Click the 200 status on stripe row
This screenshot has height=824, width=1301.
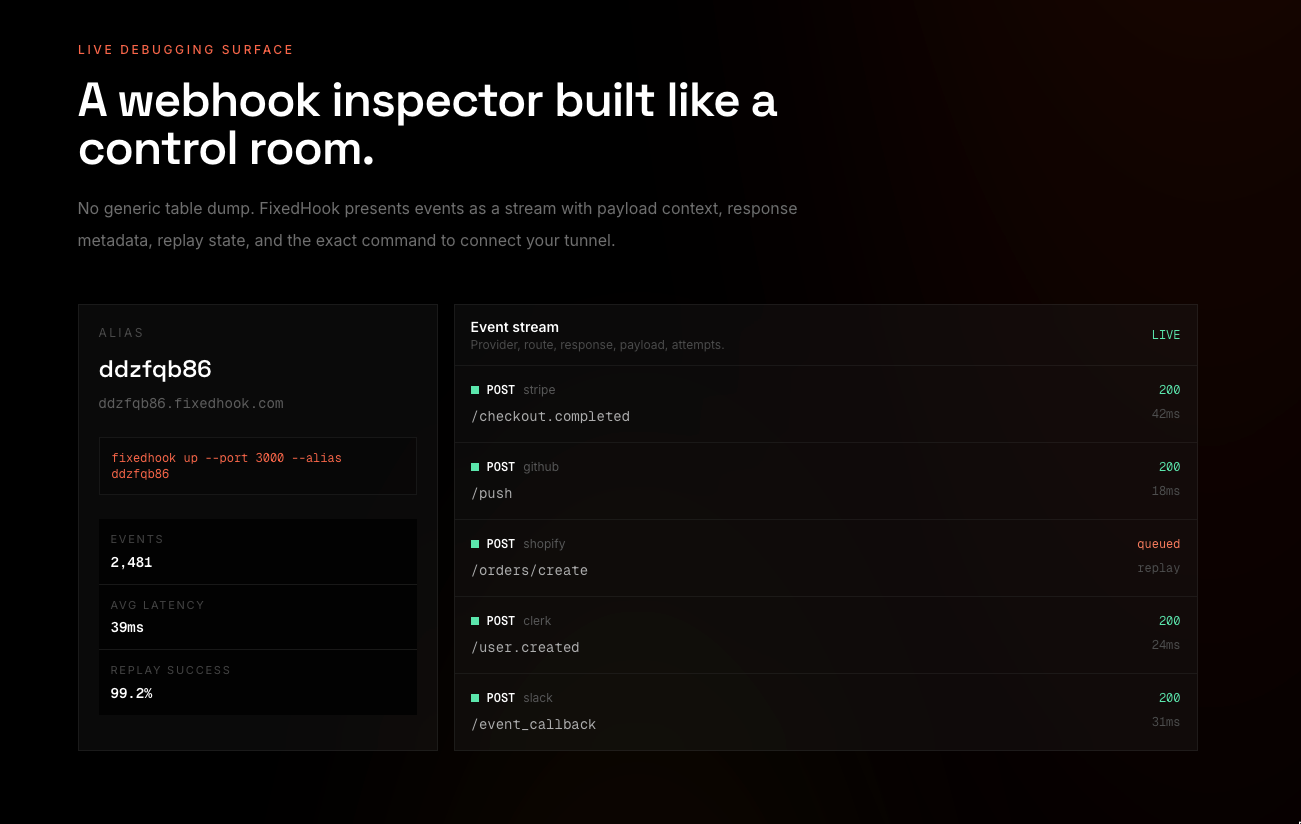click(1169, 390)
